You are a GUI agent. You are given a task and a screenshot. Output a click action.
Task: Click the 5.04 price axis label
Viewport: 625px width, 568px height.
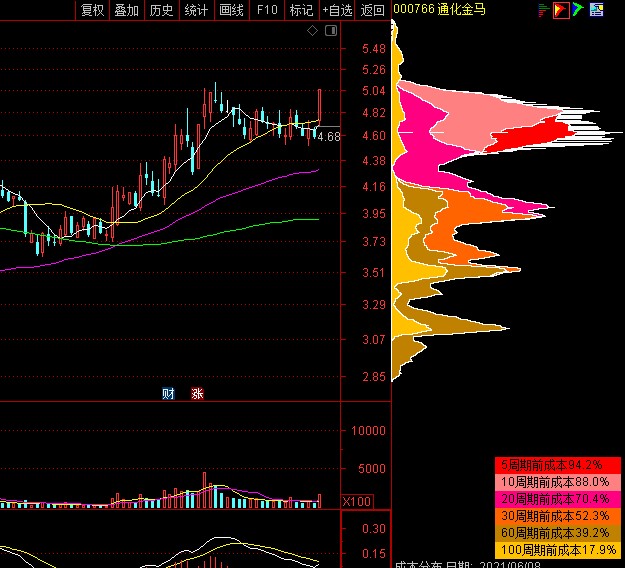click(x=374, y=91)
